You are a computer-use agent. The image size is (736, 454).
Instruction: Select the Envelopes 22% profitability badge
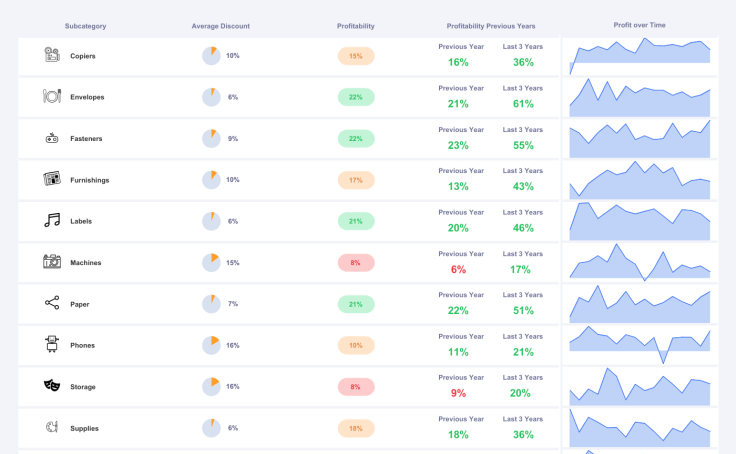click(356, 97)
